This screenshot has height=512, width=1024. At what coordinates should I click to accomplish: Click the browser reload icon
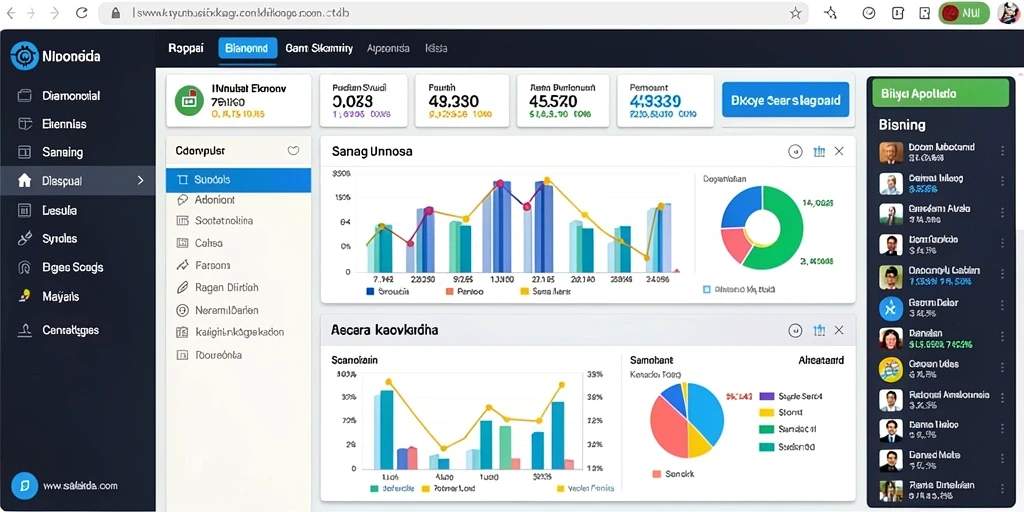[x=82, y=12]
